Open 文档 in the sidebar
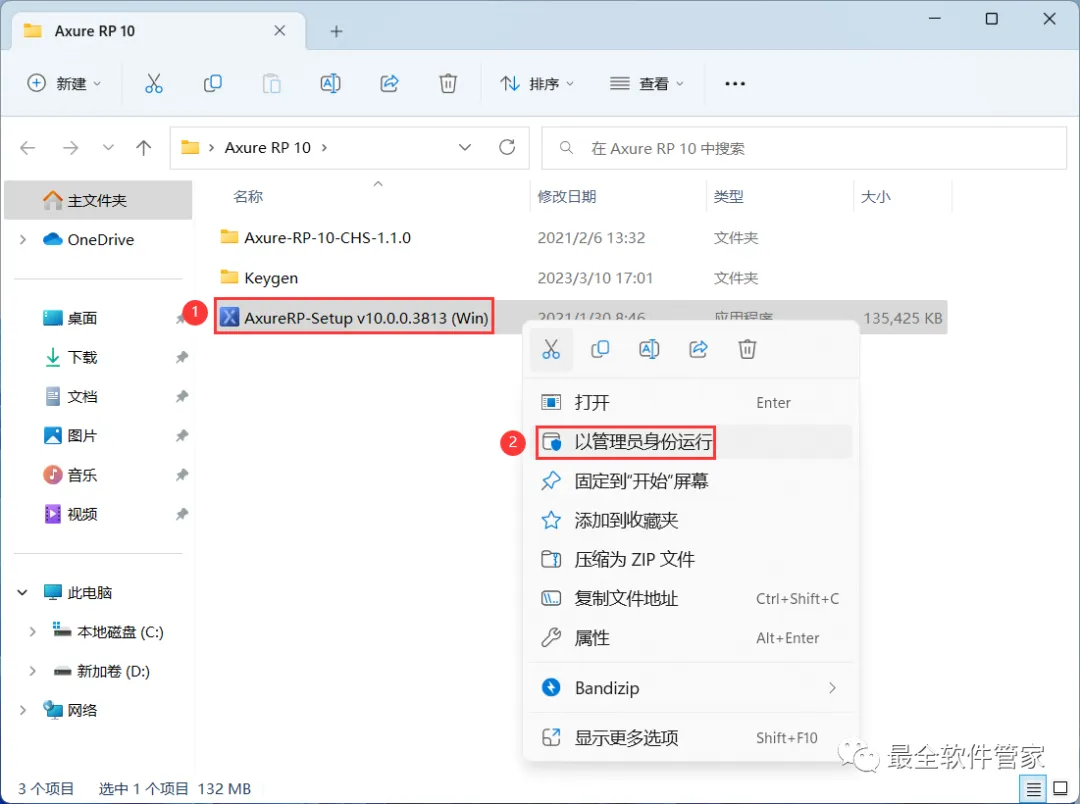Viewport: 1080px width, 804px height. click(x=82, y=397)
